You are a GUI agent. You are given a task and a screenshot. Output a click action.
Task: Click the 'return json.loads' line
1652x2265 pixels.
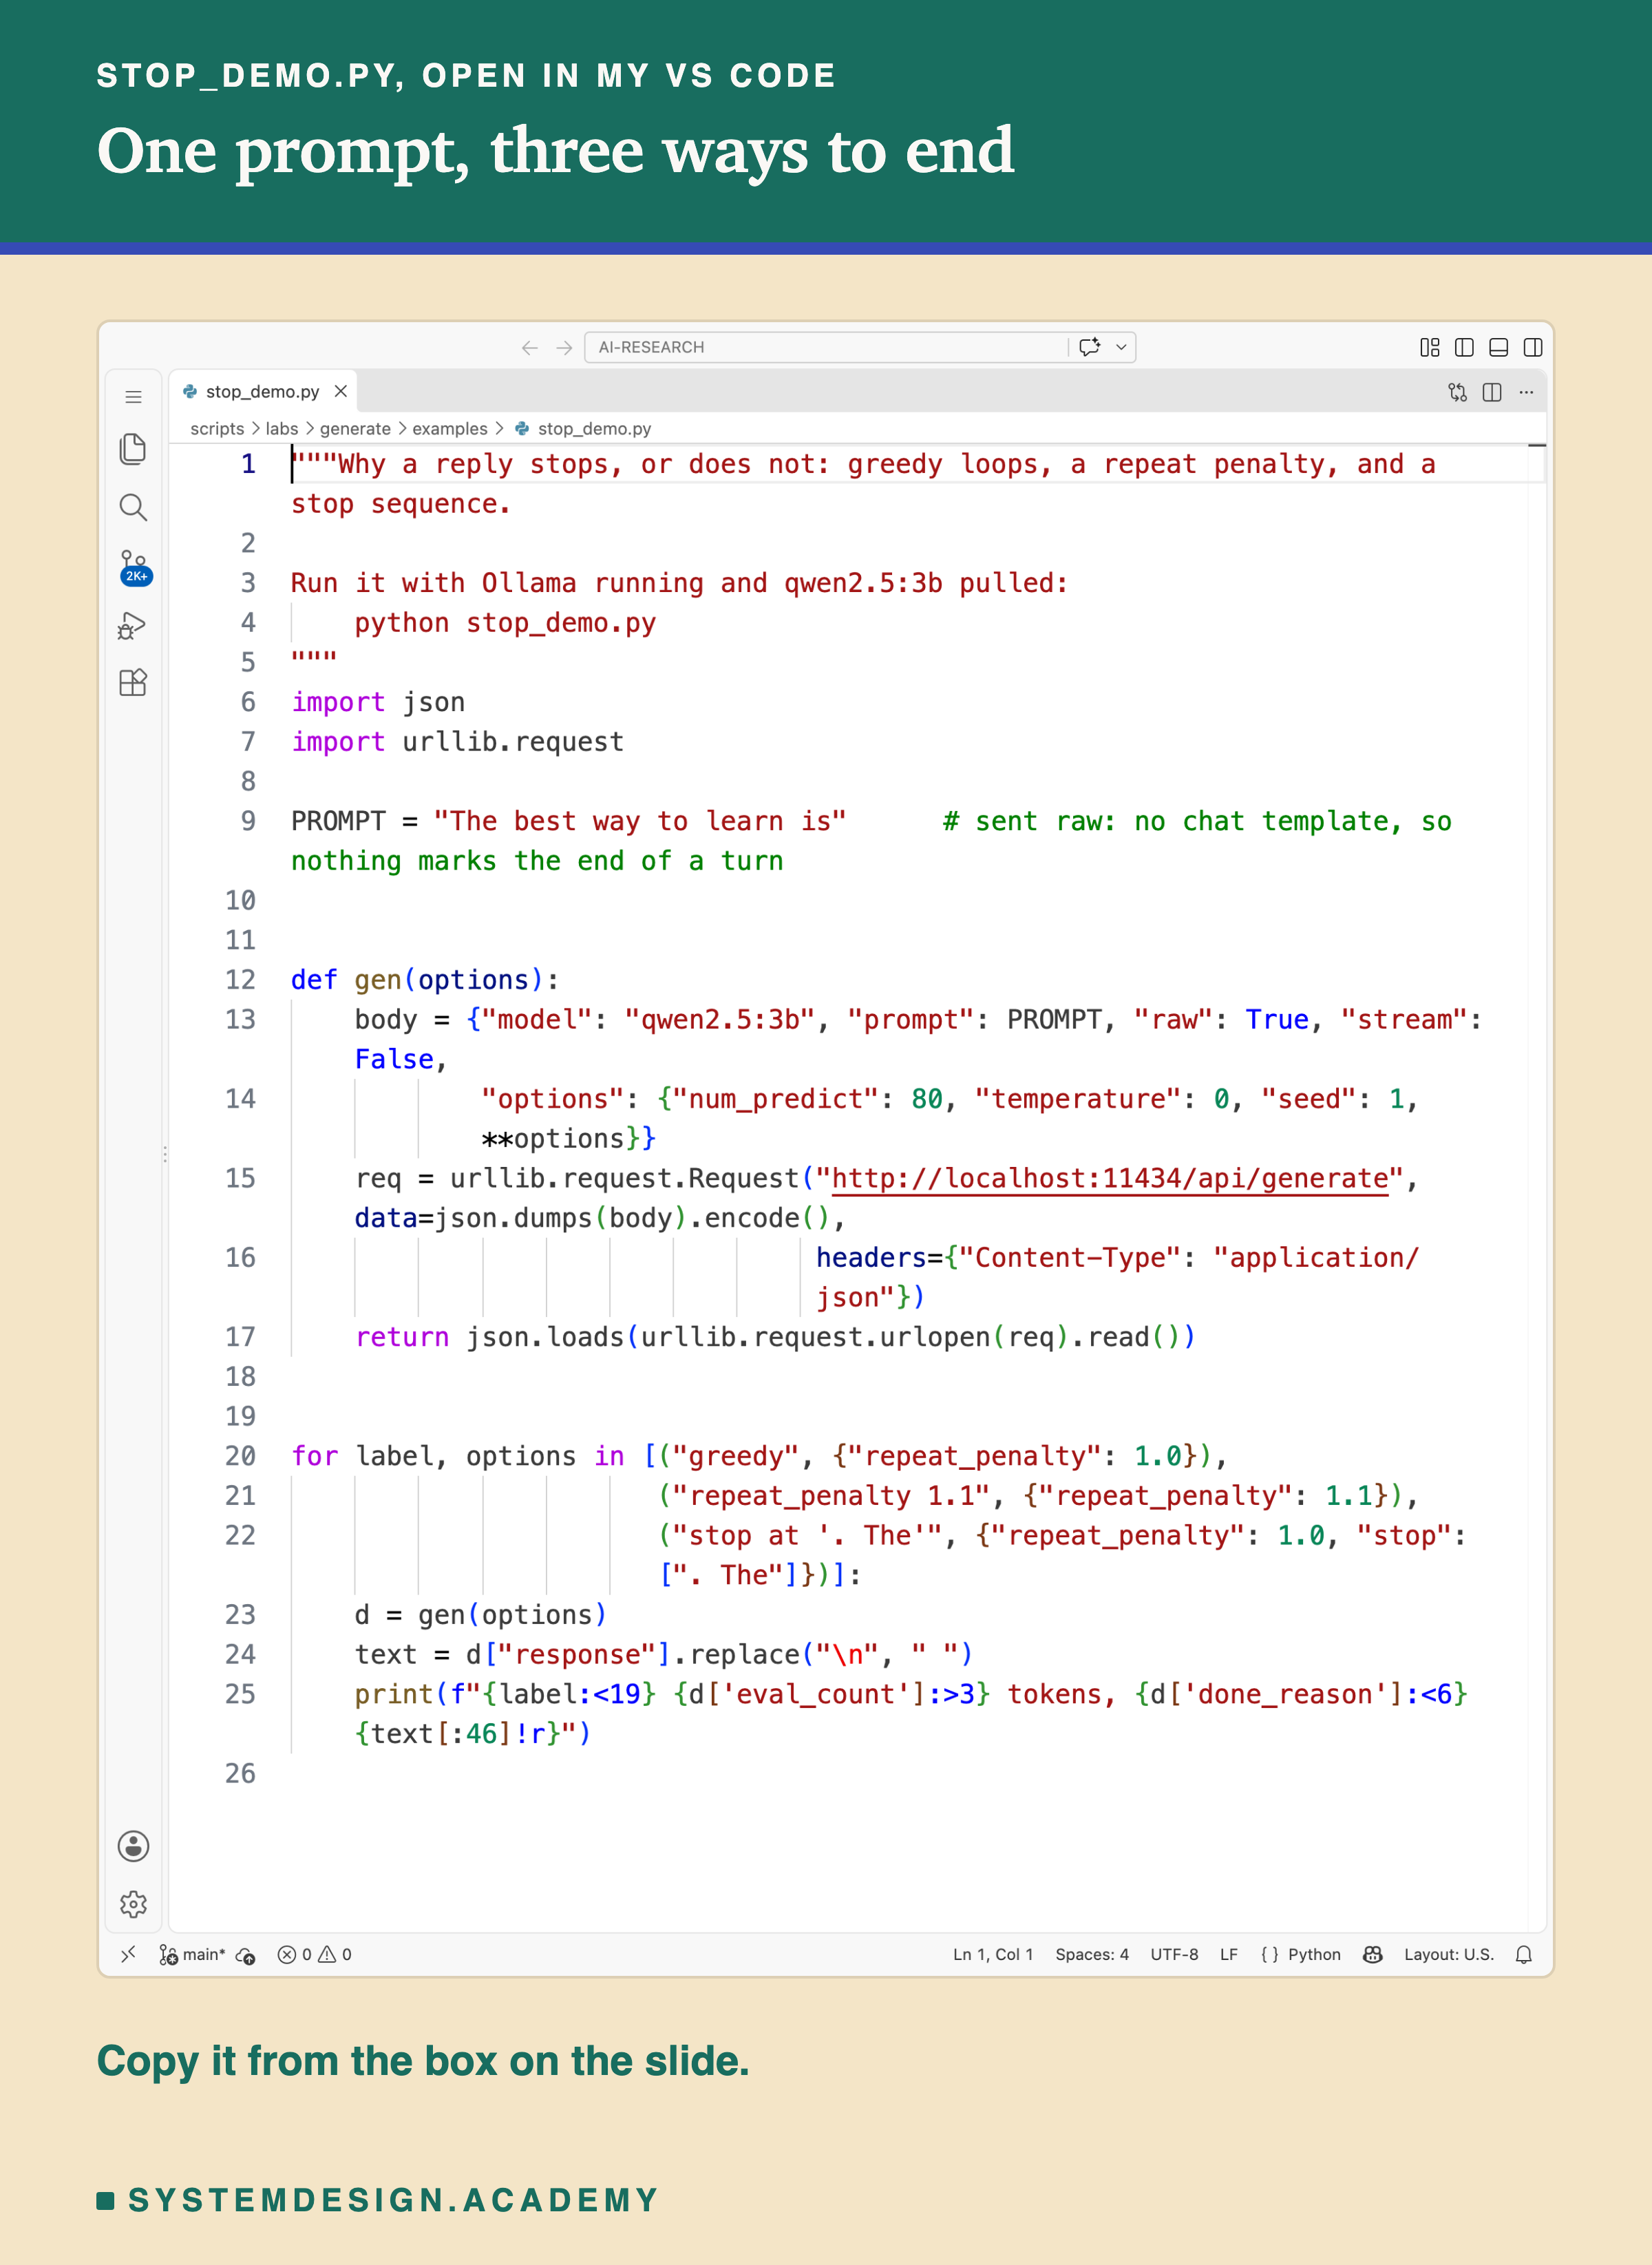pyautogui.click(x=775, y=1336)
